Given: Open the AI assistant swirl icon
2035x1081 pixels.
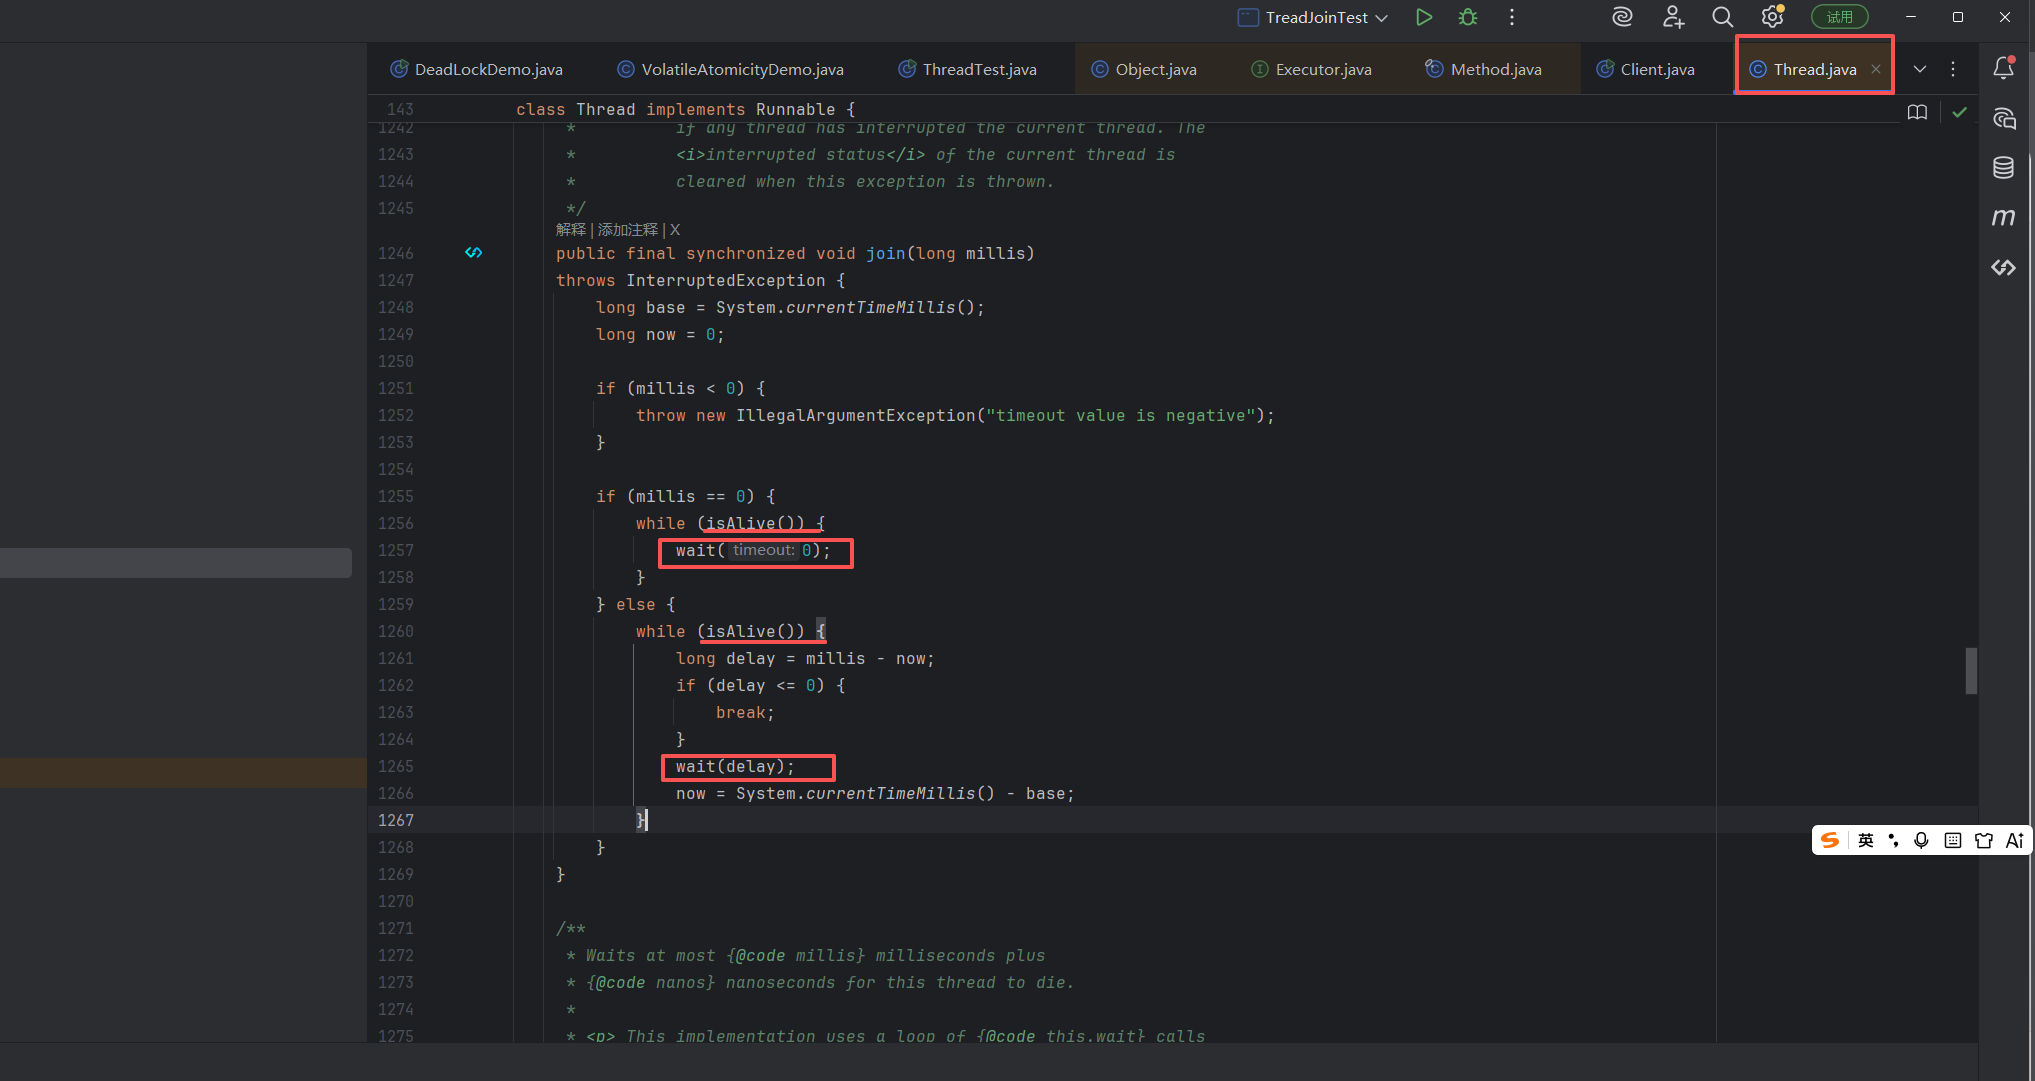Looking at the screenshot, I should pyautogui.click(x=1622, y=17).
